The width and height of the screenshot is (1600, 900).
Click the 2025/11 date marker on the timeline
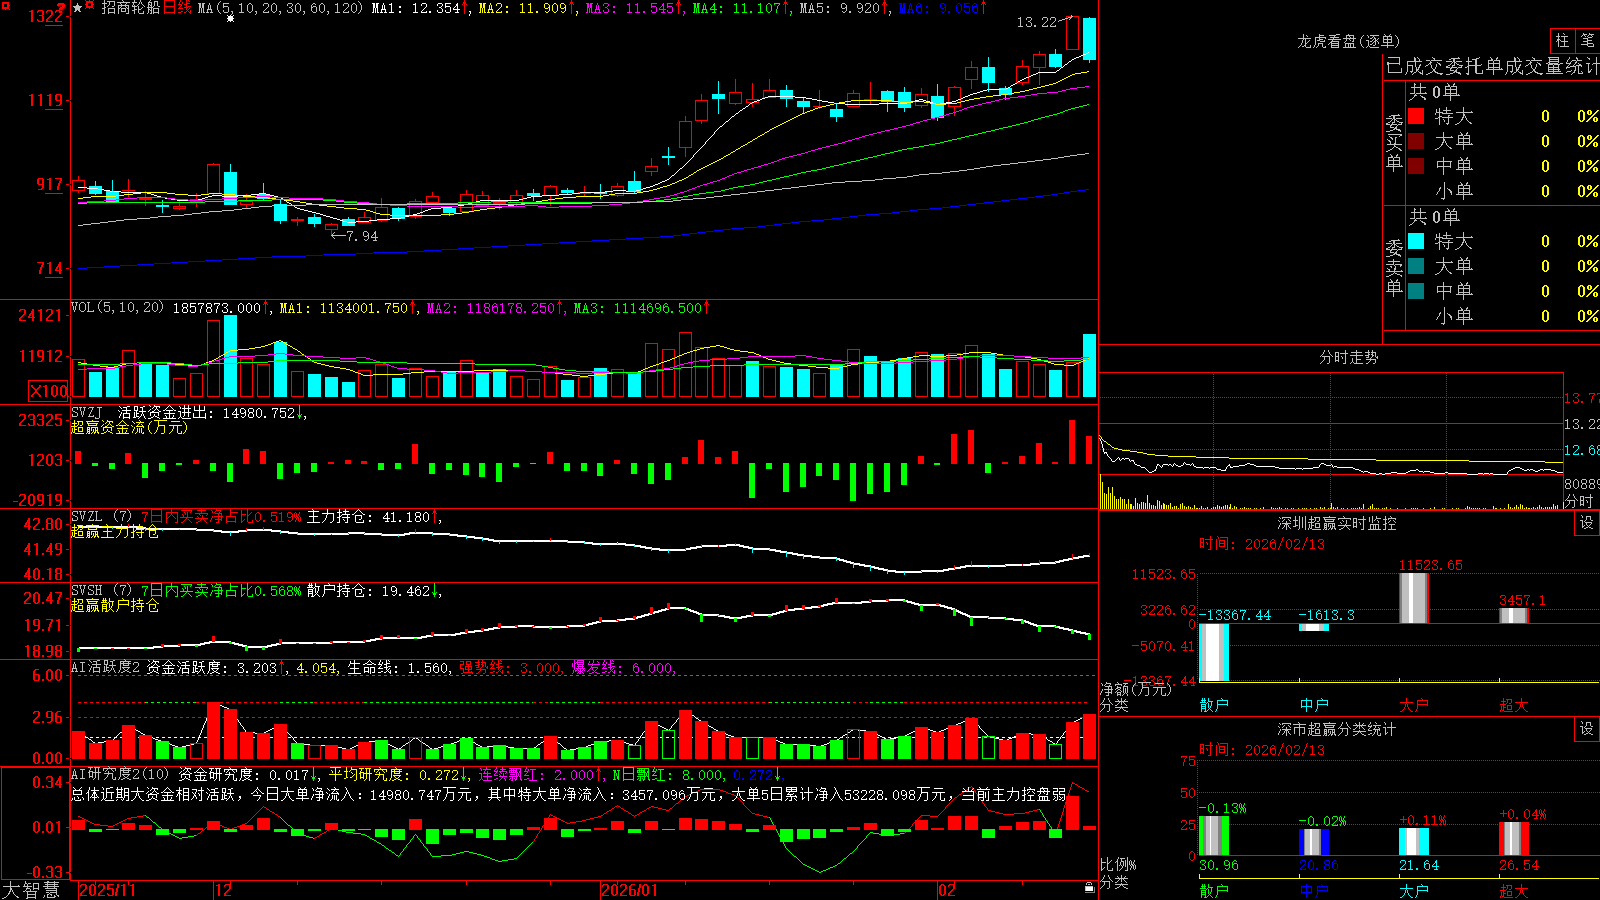tap(107, 890)
